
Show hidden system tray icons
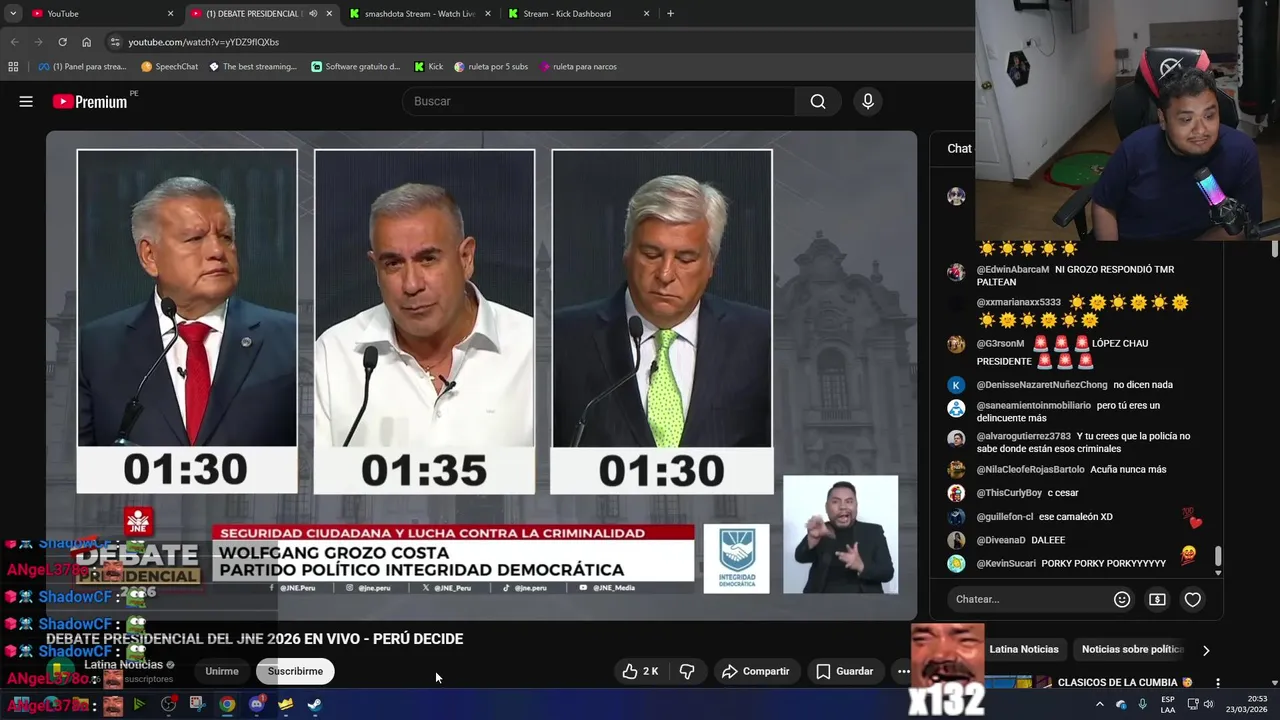(x=1099, y=704)
